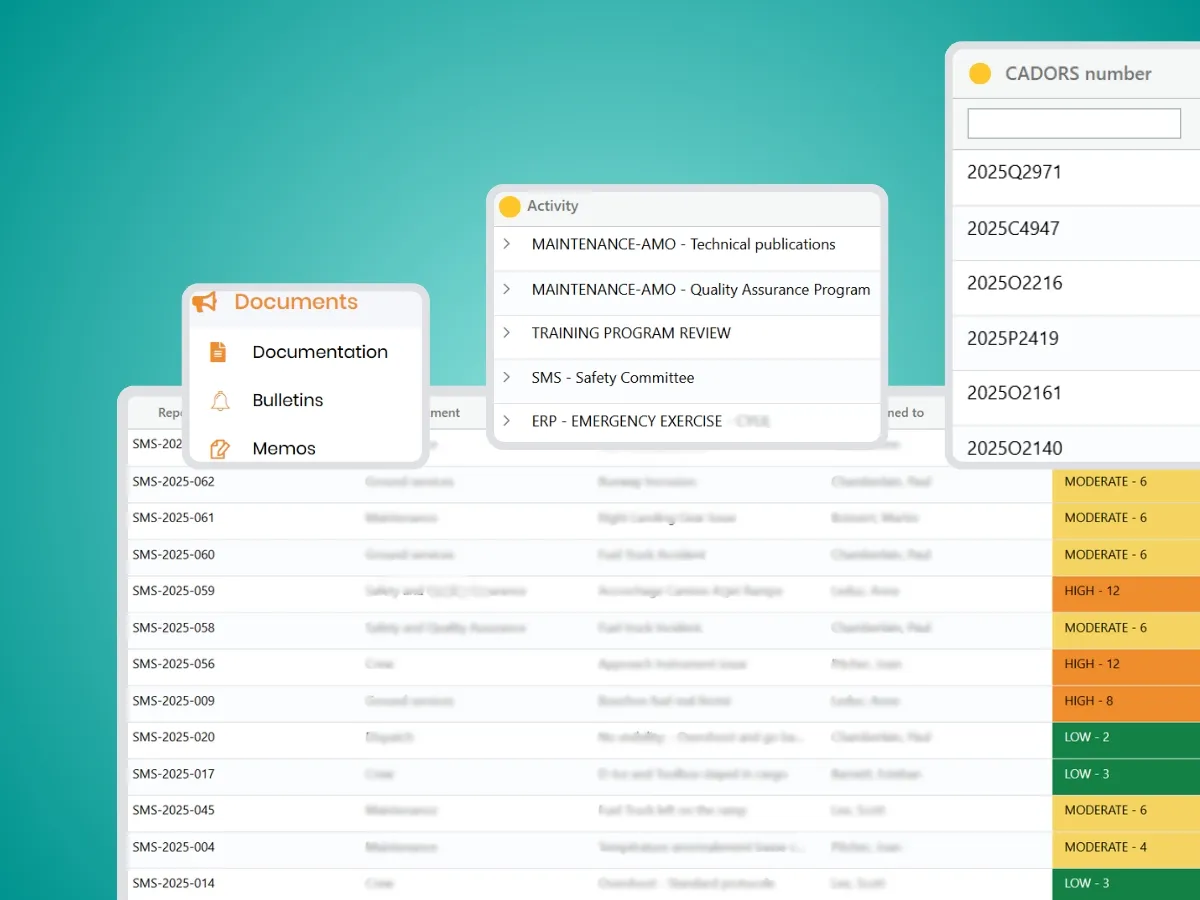Expand MAINTENANCE-AMO Technical publications row
This screenshot has width=1200, height=900.
coord(507,244)
